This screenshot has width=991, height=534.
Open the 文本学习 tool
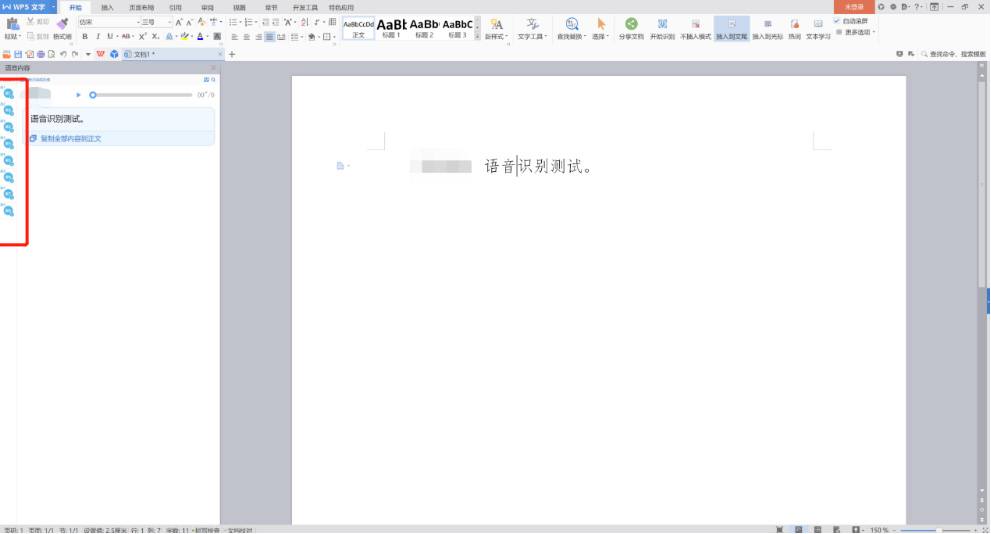point(818,24)
